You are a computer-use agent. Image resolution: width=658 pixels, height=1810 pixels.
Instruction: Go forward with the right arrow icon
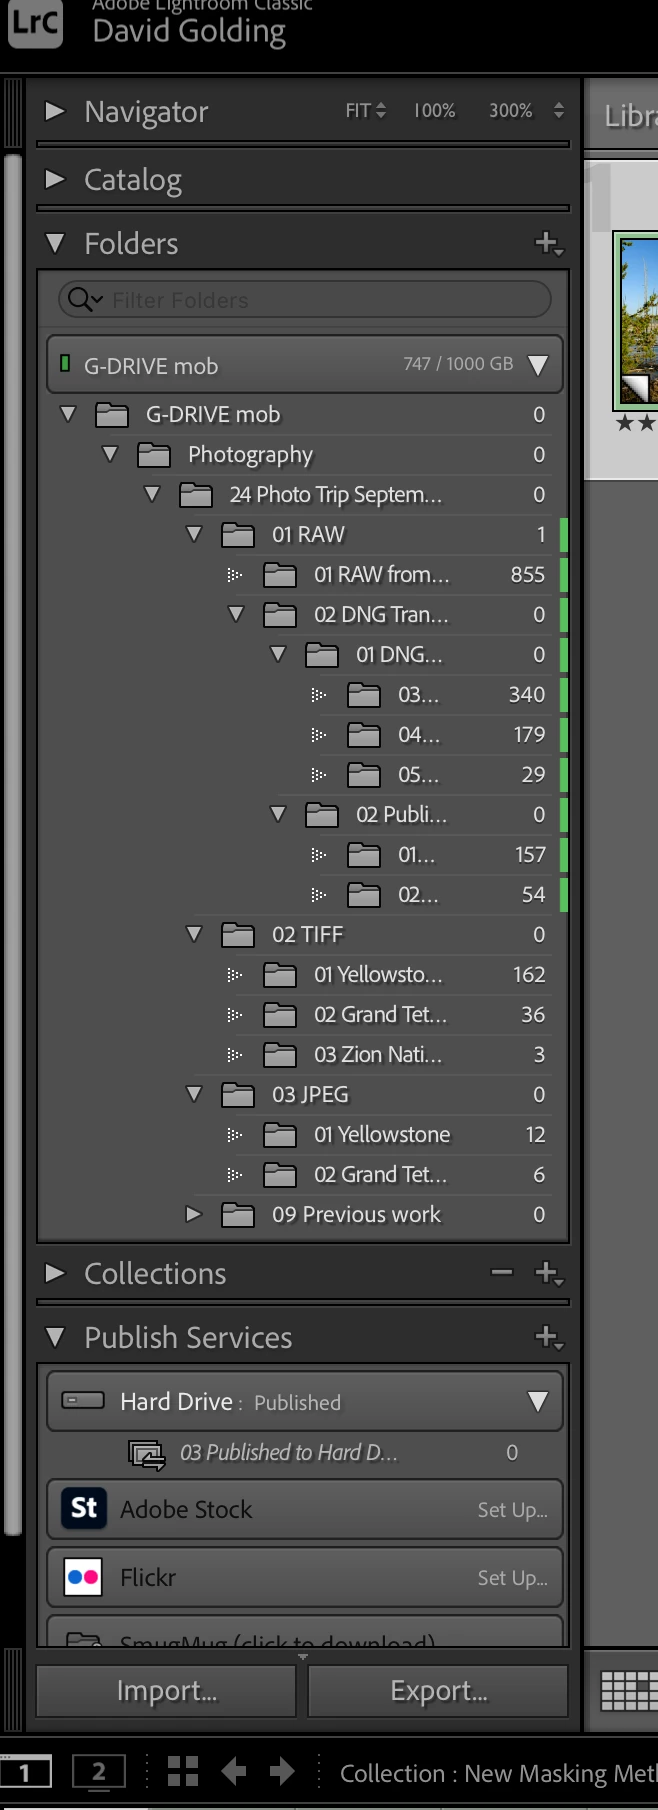click(x=282, y=1772)
